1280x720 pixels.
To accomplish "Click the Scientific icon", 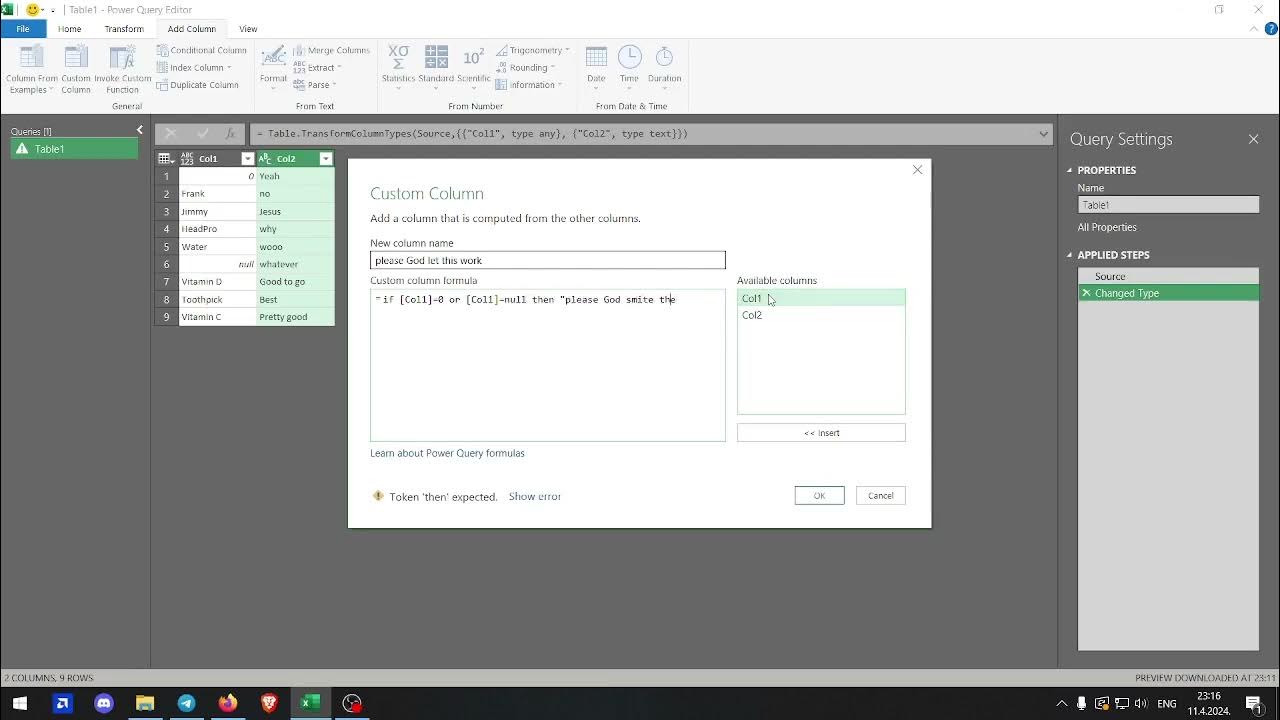I will (x=474, y=58).
